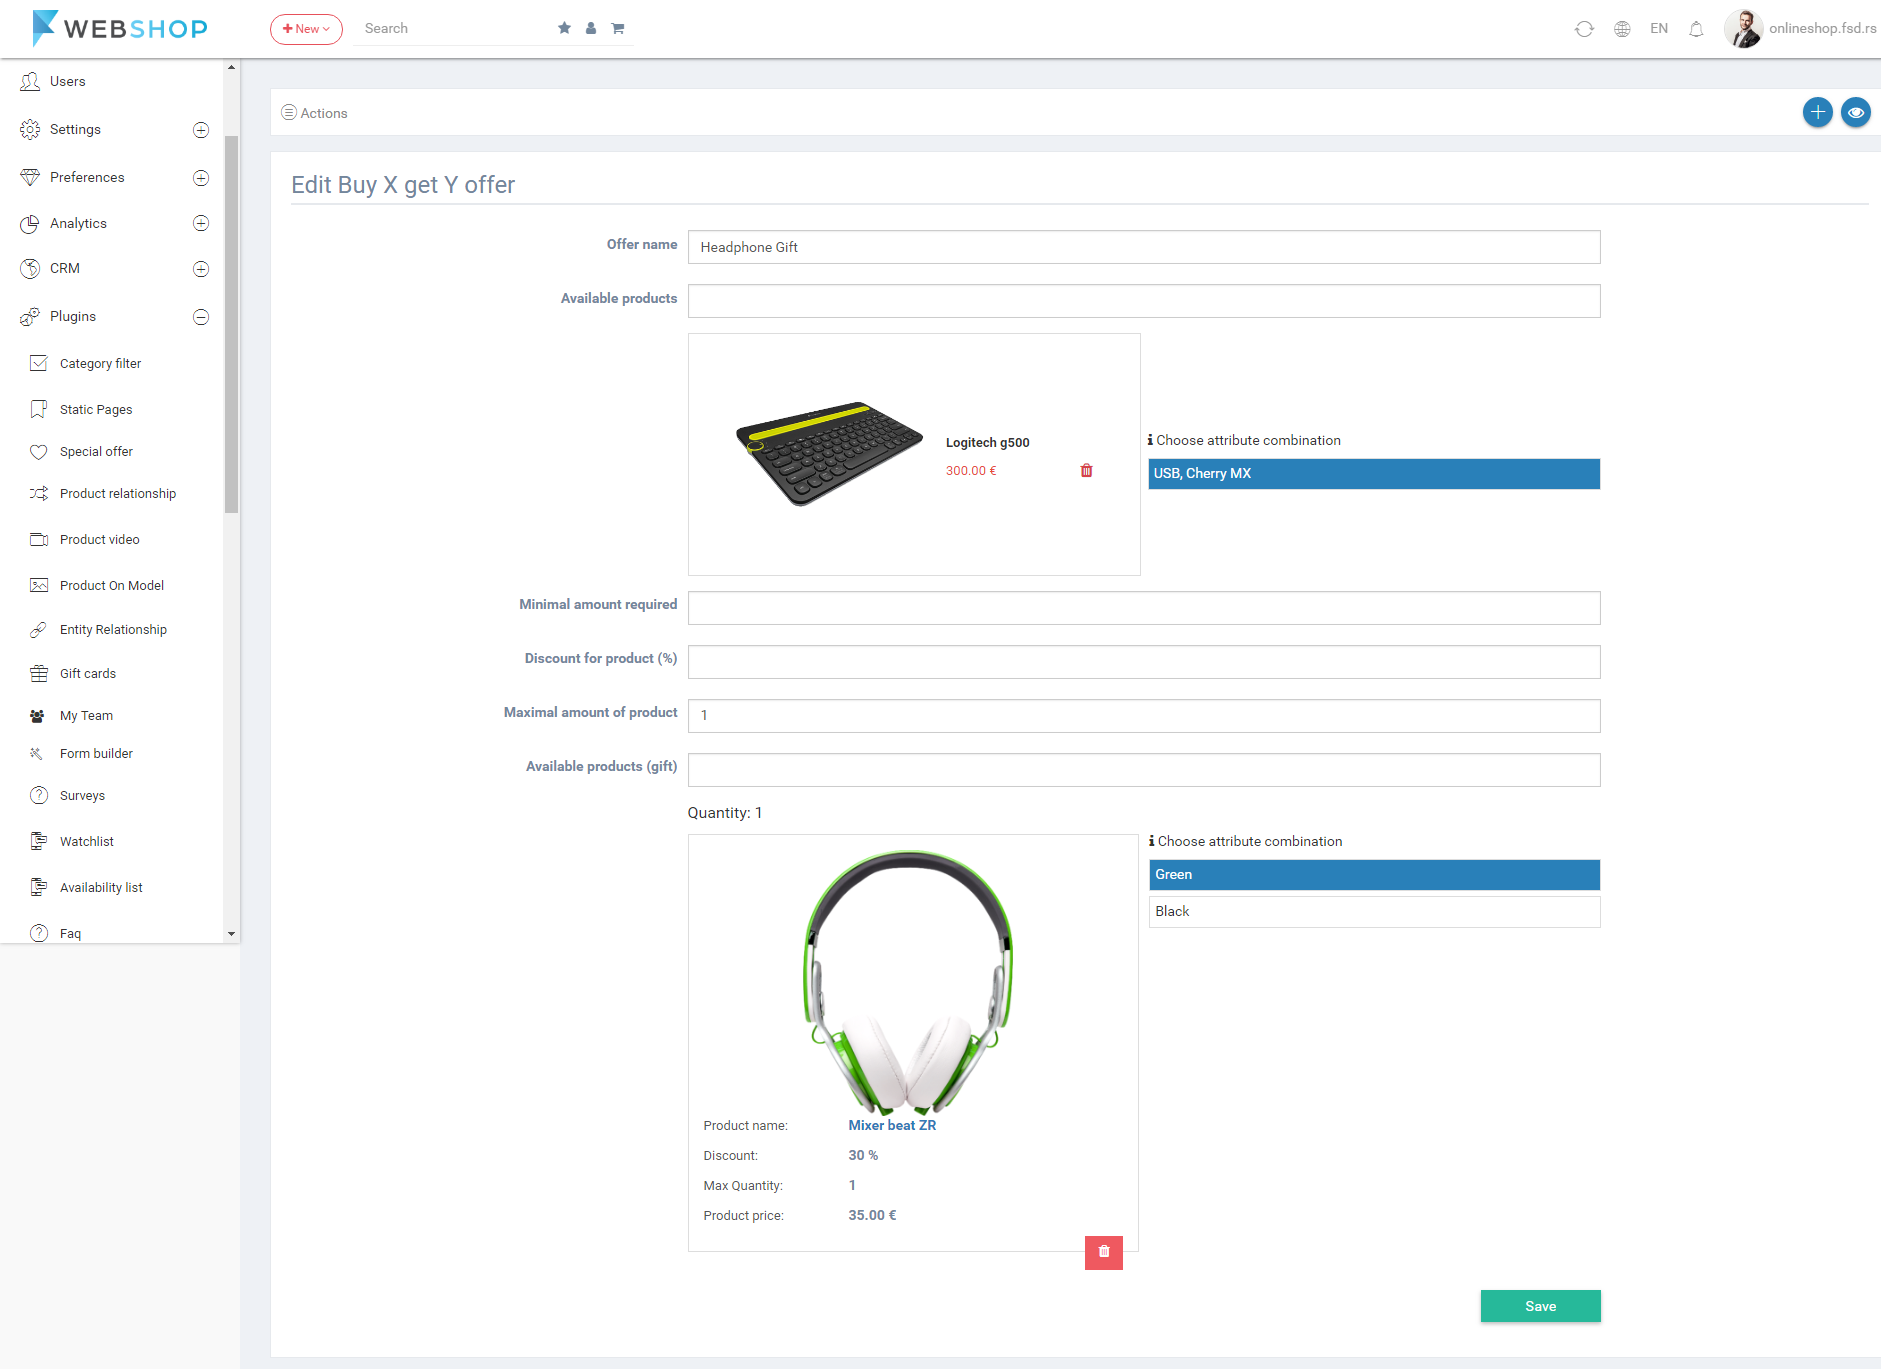Image resolution: width=1881 pixels, height=1369 pixels.
Task: Open the Actions menu
Action: pos(314,113)
